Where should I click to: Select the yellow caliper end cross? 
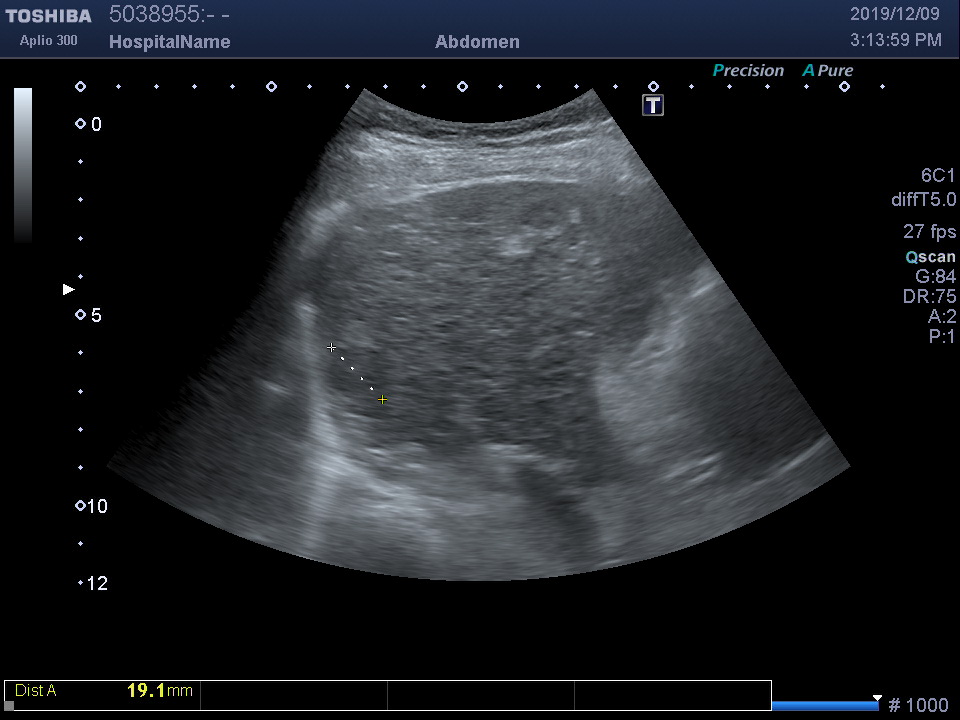click(x=382, y=400)
